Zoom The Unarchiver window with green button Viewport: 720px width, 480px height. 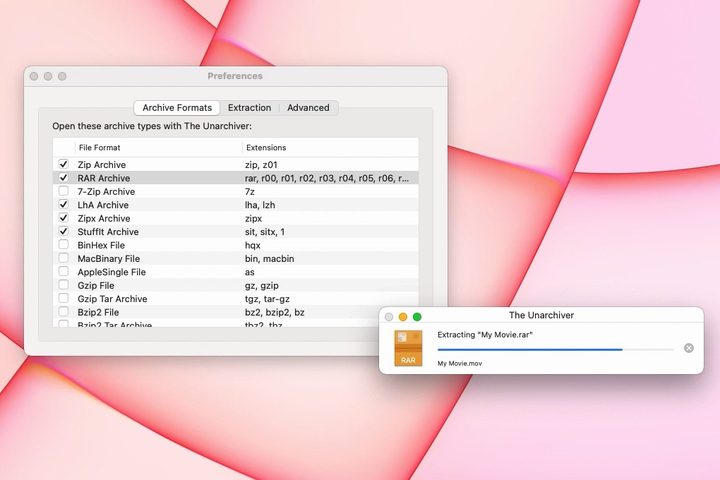[417, 316]
